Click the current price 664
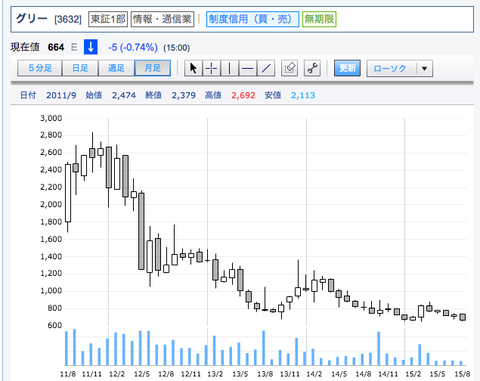480x381 pixels. tap(56, 47)
